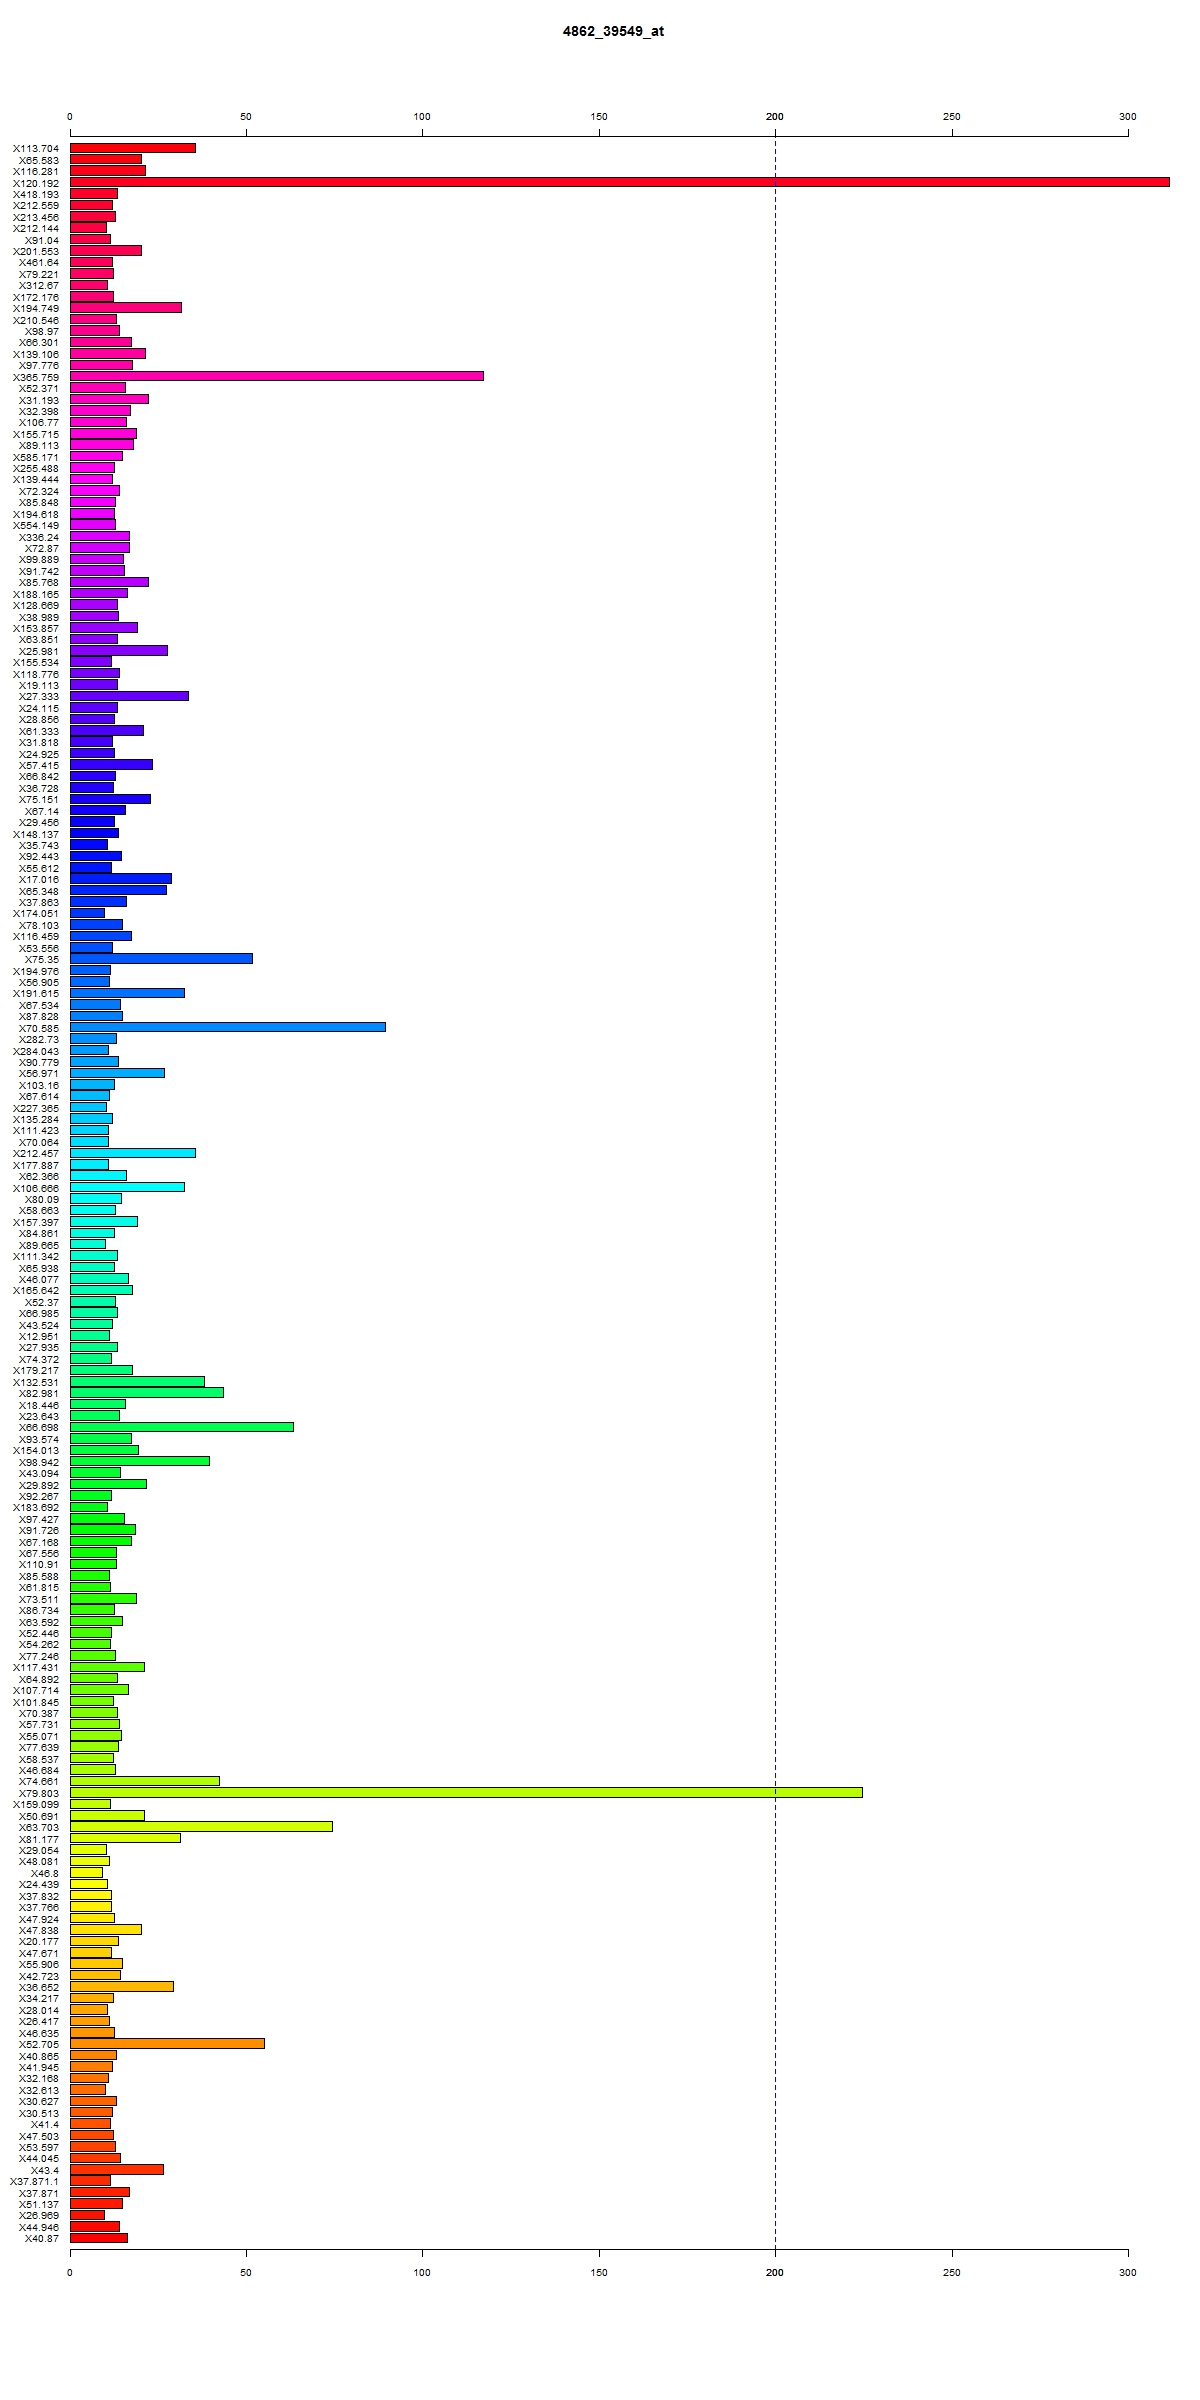Click the X70.585 row label
This screenshot has height=2400, width=1200.
(39, 1028)
